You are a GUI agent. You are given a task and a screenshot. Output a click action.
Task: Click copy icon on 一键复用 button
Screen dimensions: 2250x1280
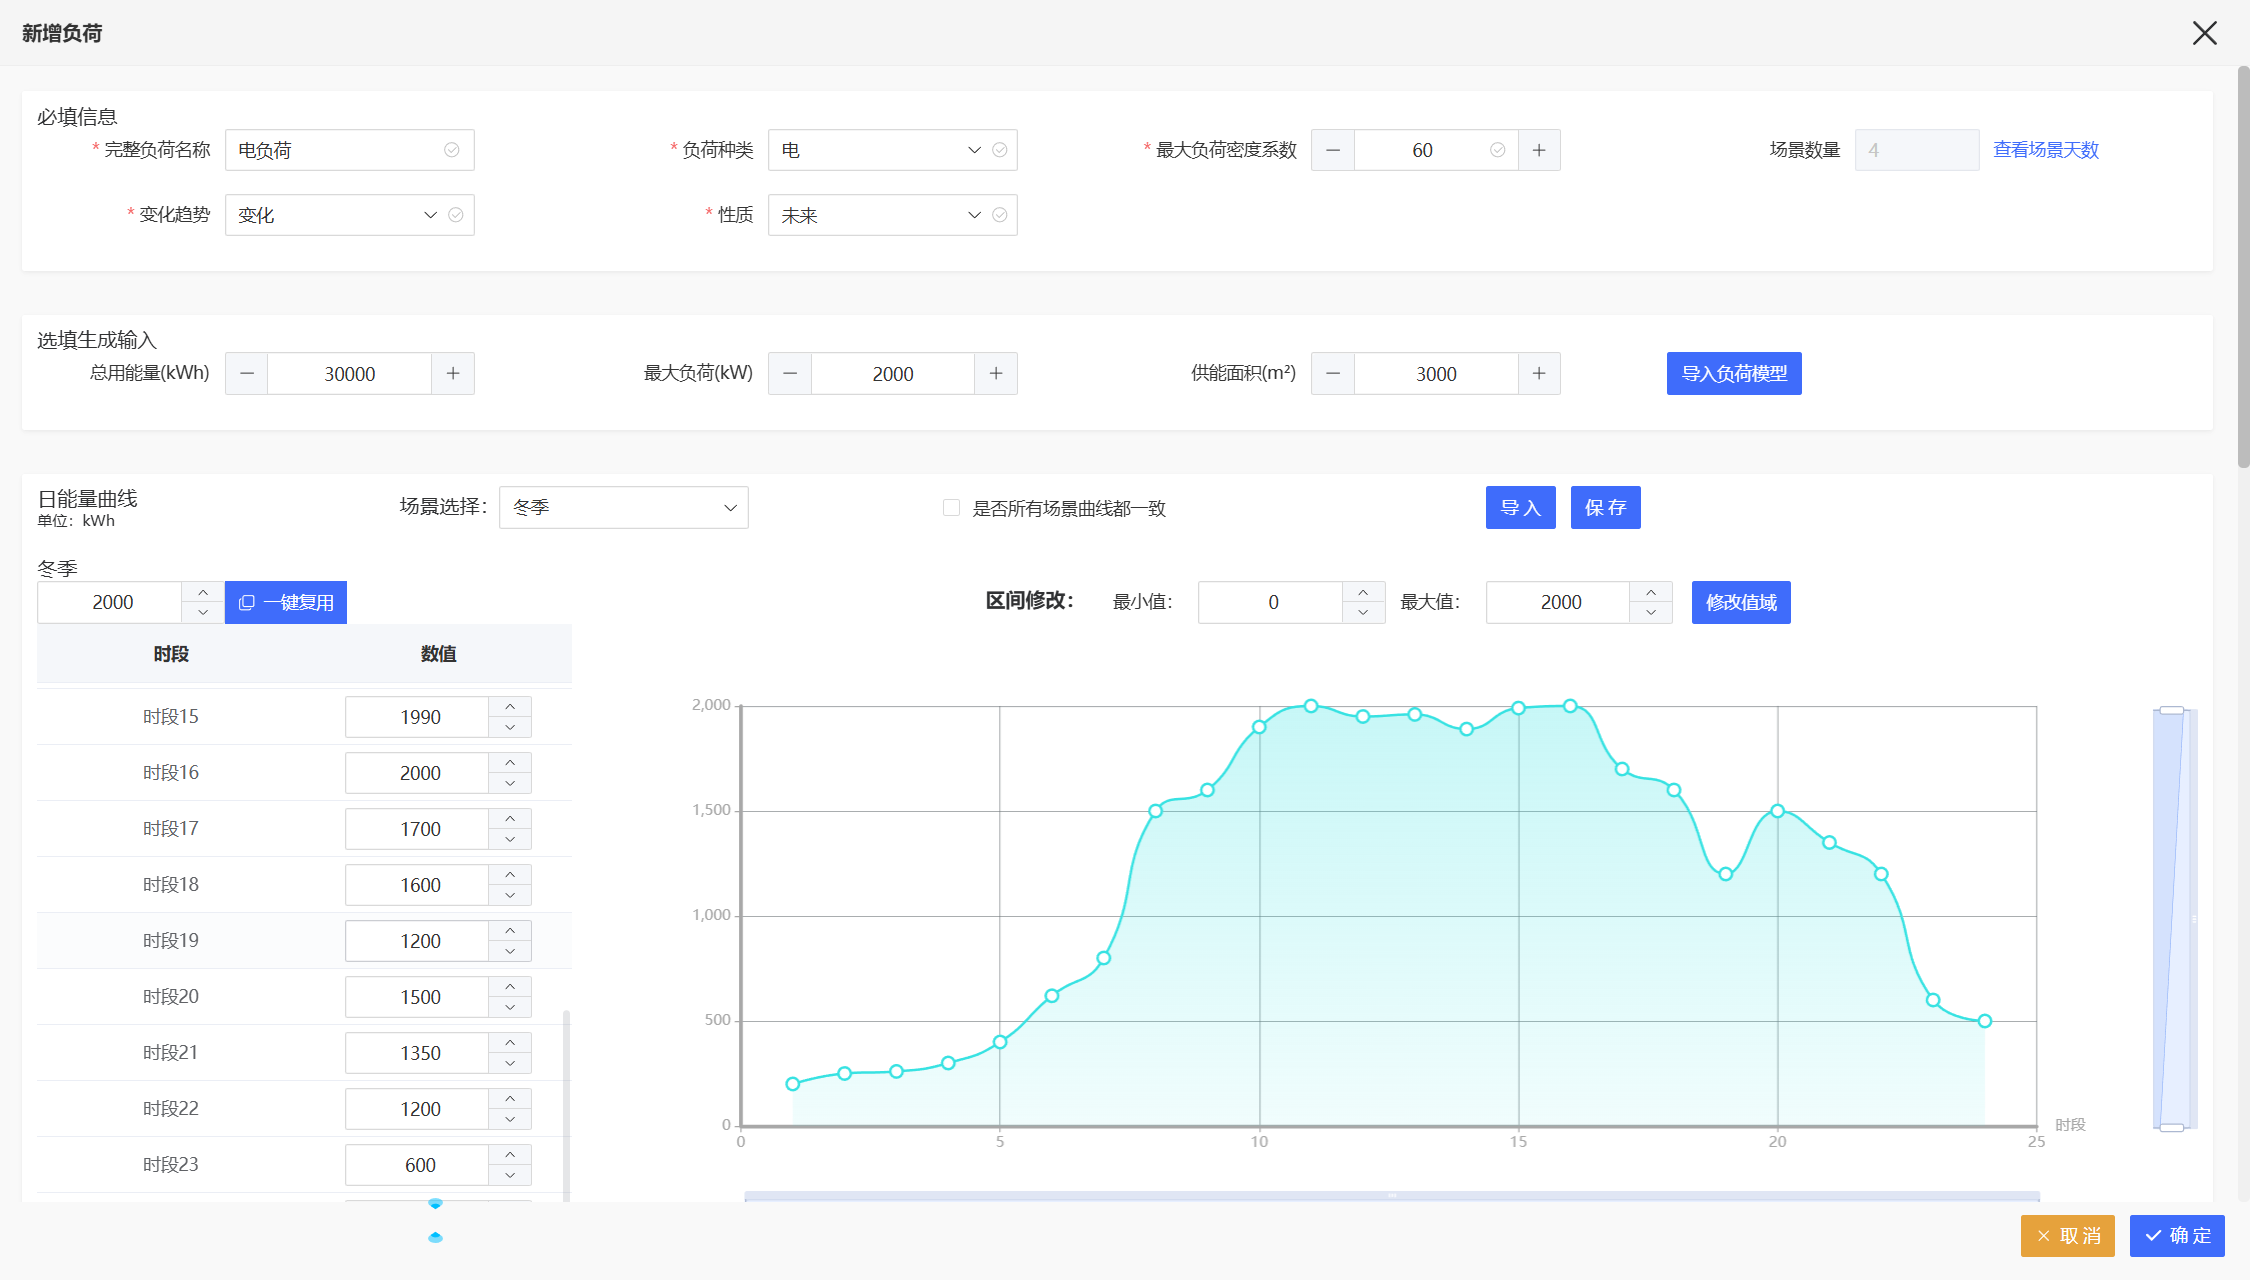[247, 603]
